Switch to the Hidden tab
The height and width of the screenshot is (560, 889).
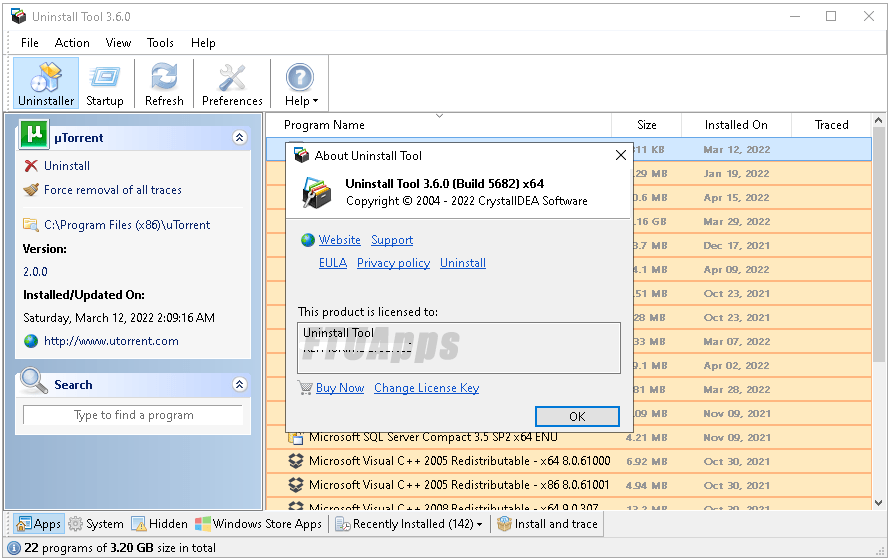point(159,524)
